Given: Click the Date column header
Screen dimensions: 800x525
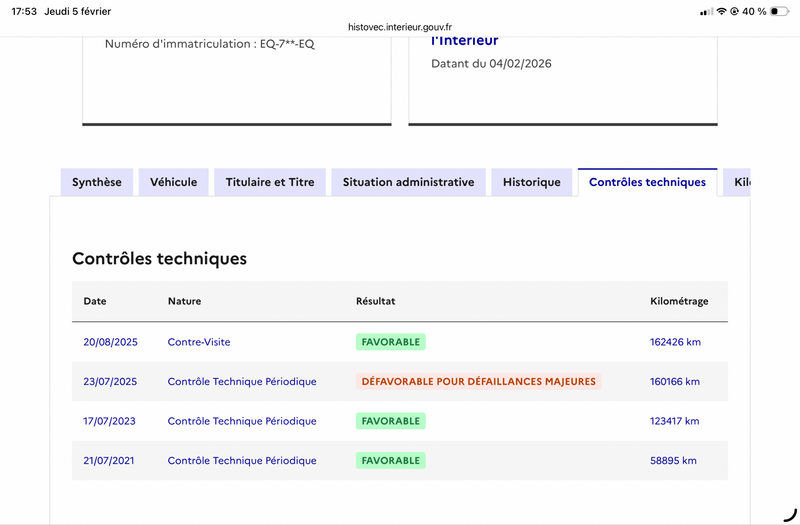Looking at the screenshot, I should point(95,301).
